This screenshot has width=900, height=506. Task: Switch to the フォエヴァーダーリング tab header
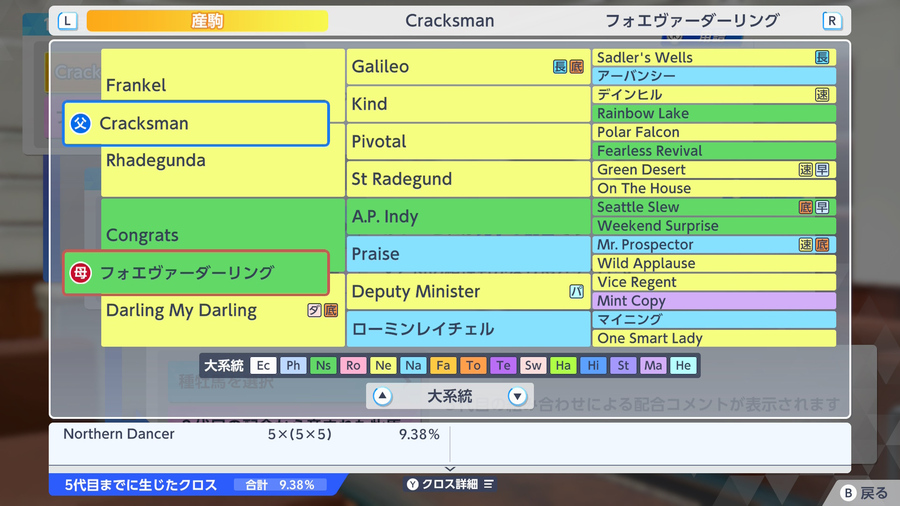[x=692, y=21]
